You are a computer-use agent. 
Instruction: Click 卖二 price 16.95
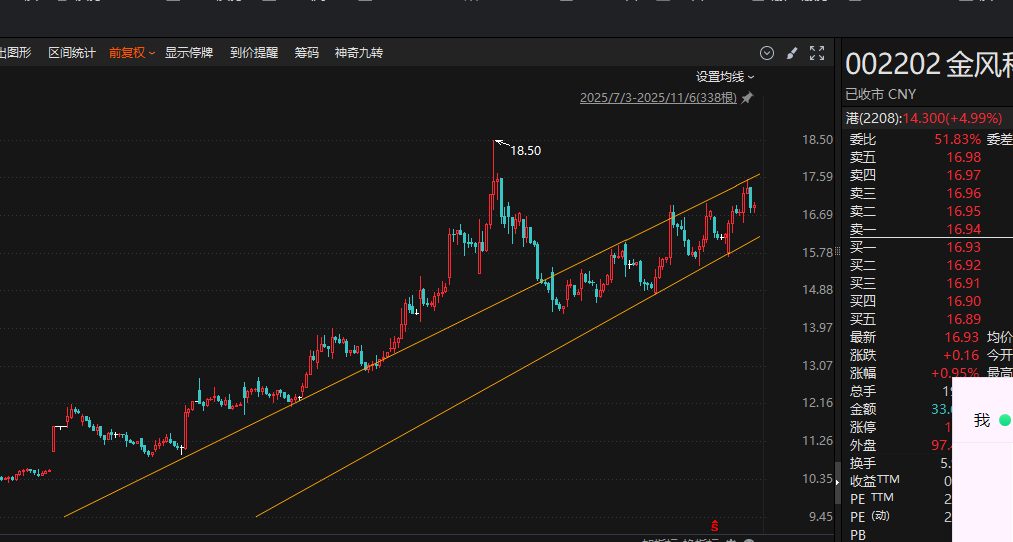(x=963, y=211)
